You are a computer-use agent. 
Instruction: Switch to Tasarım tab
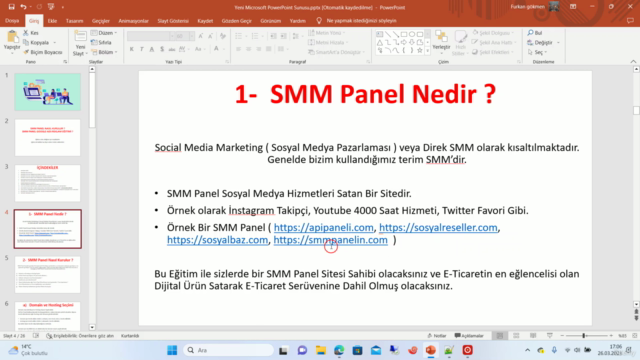click(74, 21)
